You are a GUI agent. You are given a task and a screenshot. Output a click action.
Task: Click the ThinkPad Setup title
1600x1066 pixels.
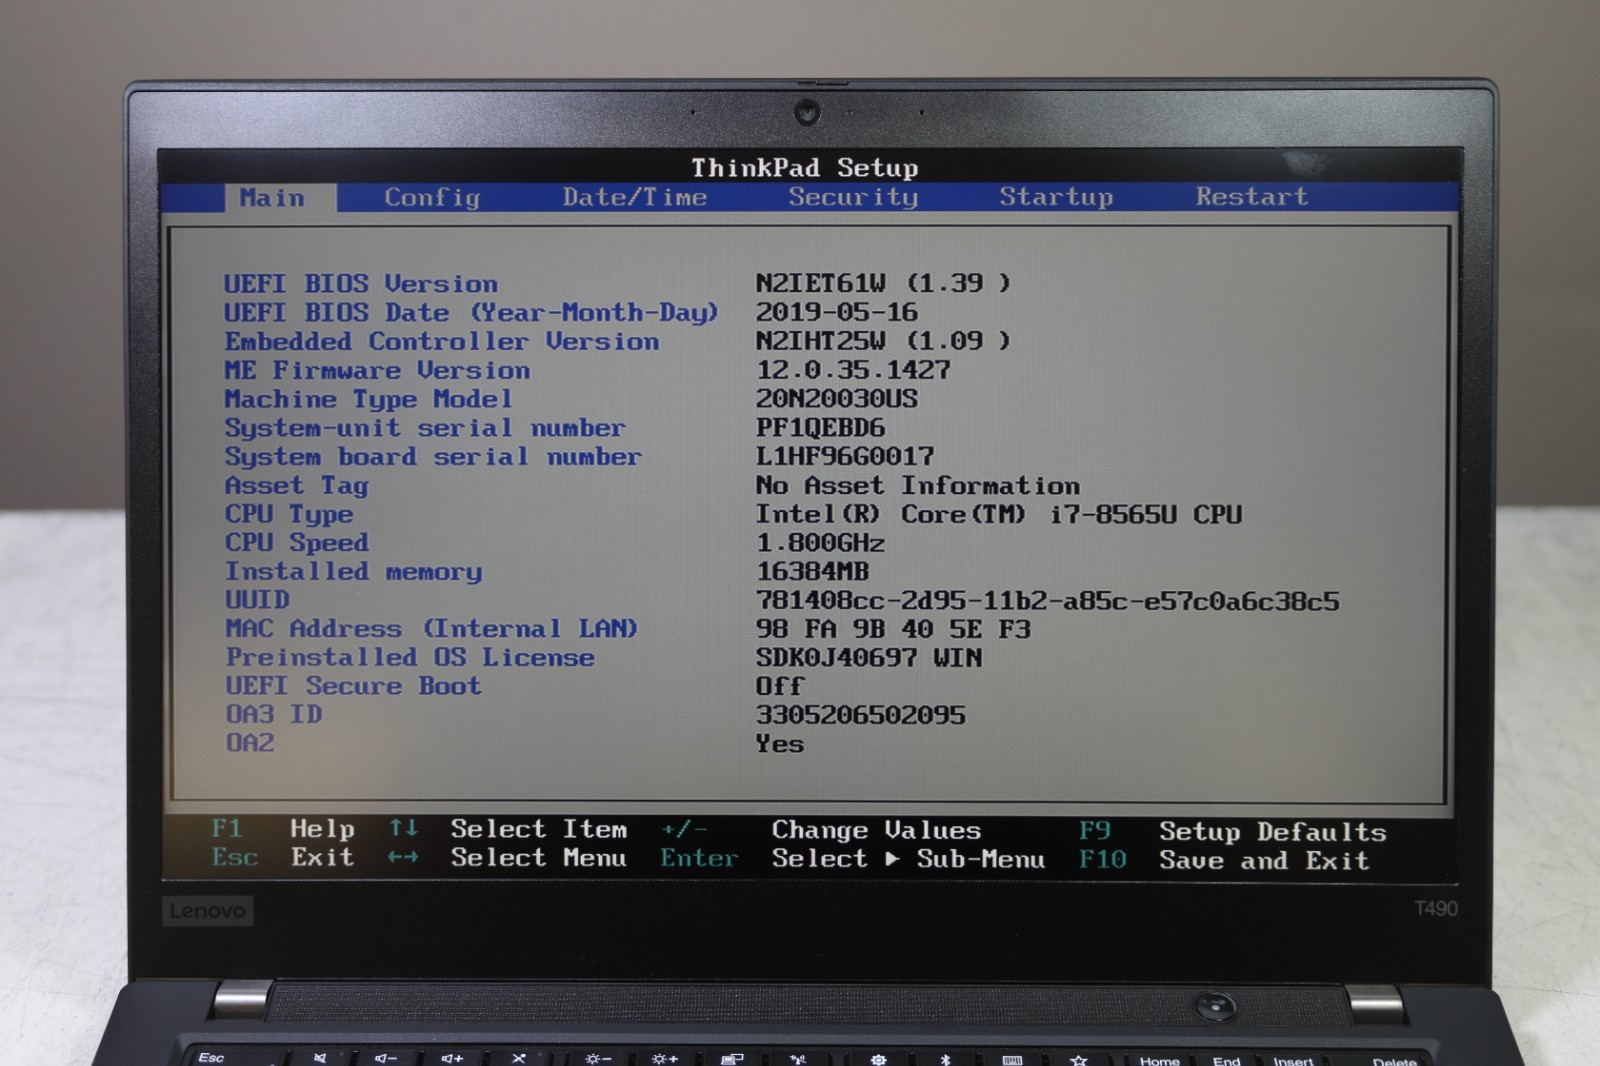click(x=805, y=167)
